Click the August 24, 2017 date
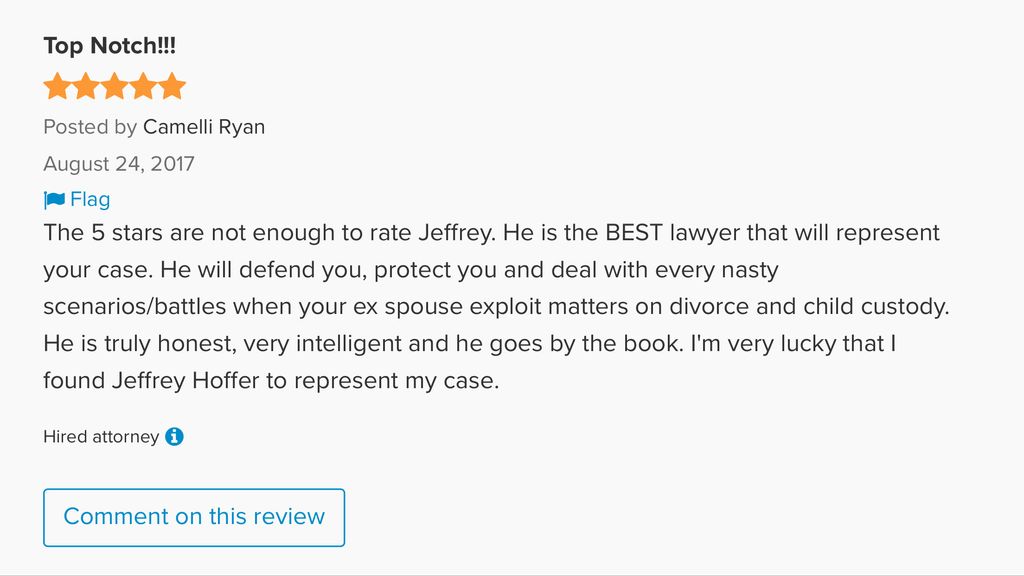 pyautogui.click(x=119, y=163)
